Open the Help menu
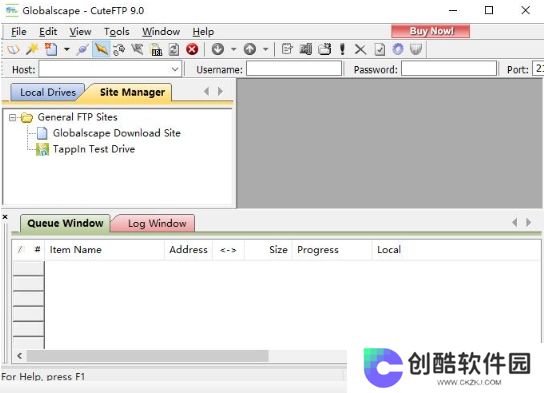Image resolution: width=547 pixels, height=393 pixels. point(203,32)
